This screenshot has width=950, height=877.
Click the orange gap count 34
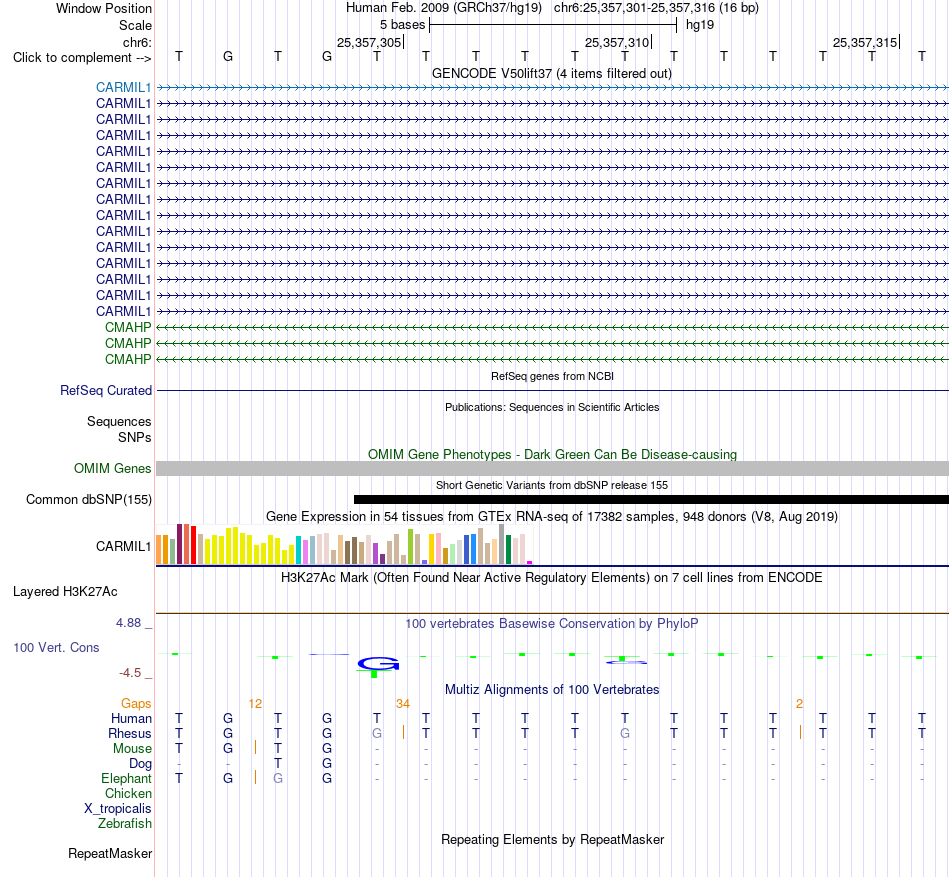403,704
